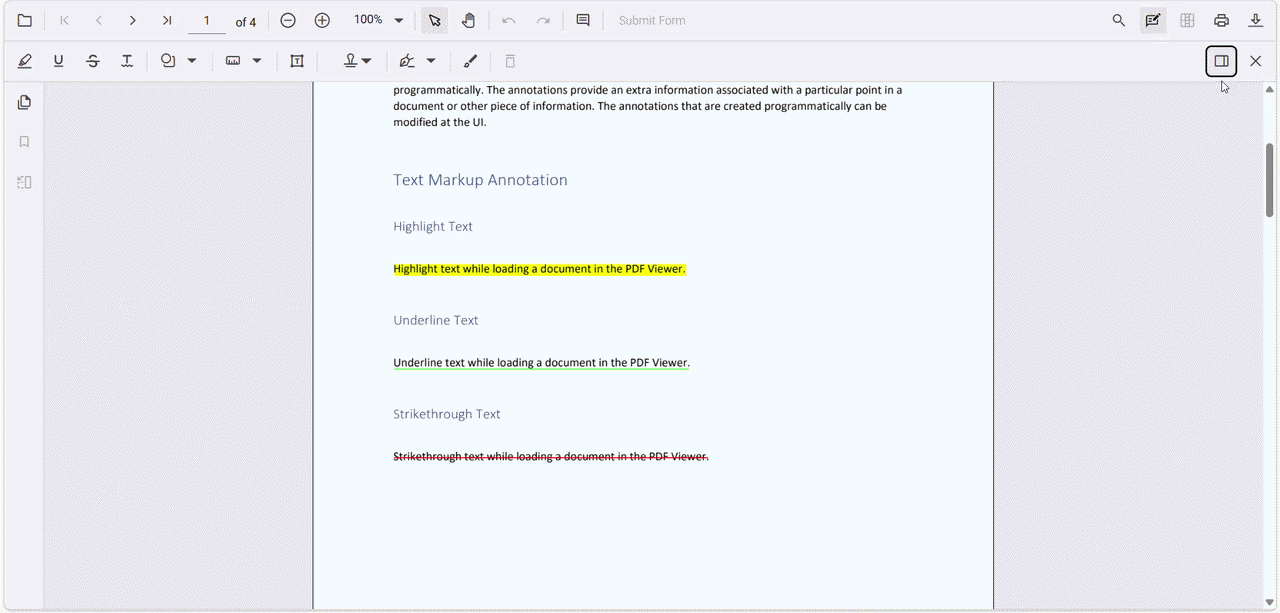The height and width of the screenshot is (613, 1280).
Task: Select the Highlight annotation tool
Action: coord(25,61)
